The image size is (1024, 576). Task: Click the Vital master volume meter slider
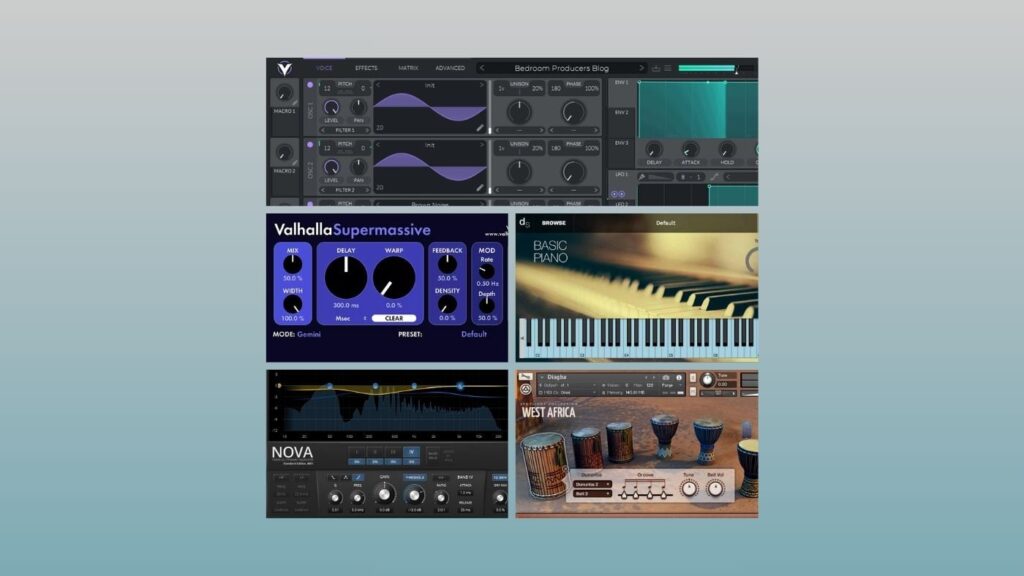click(716, 68)
